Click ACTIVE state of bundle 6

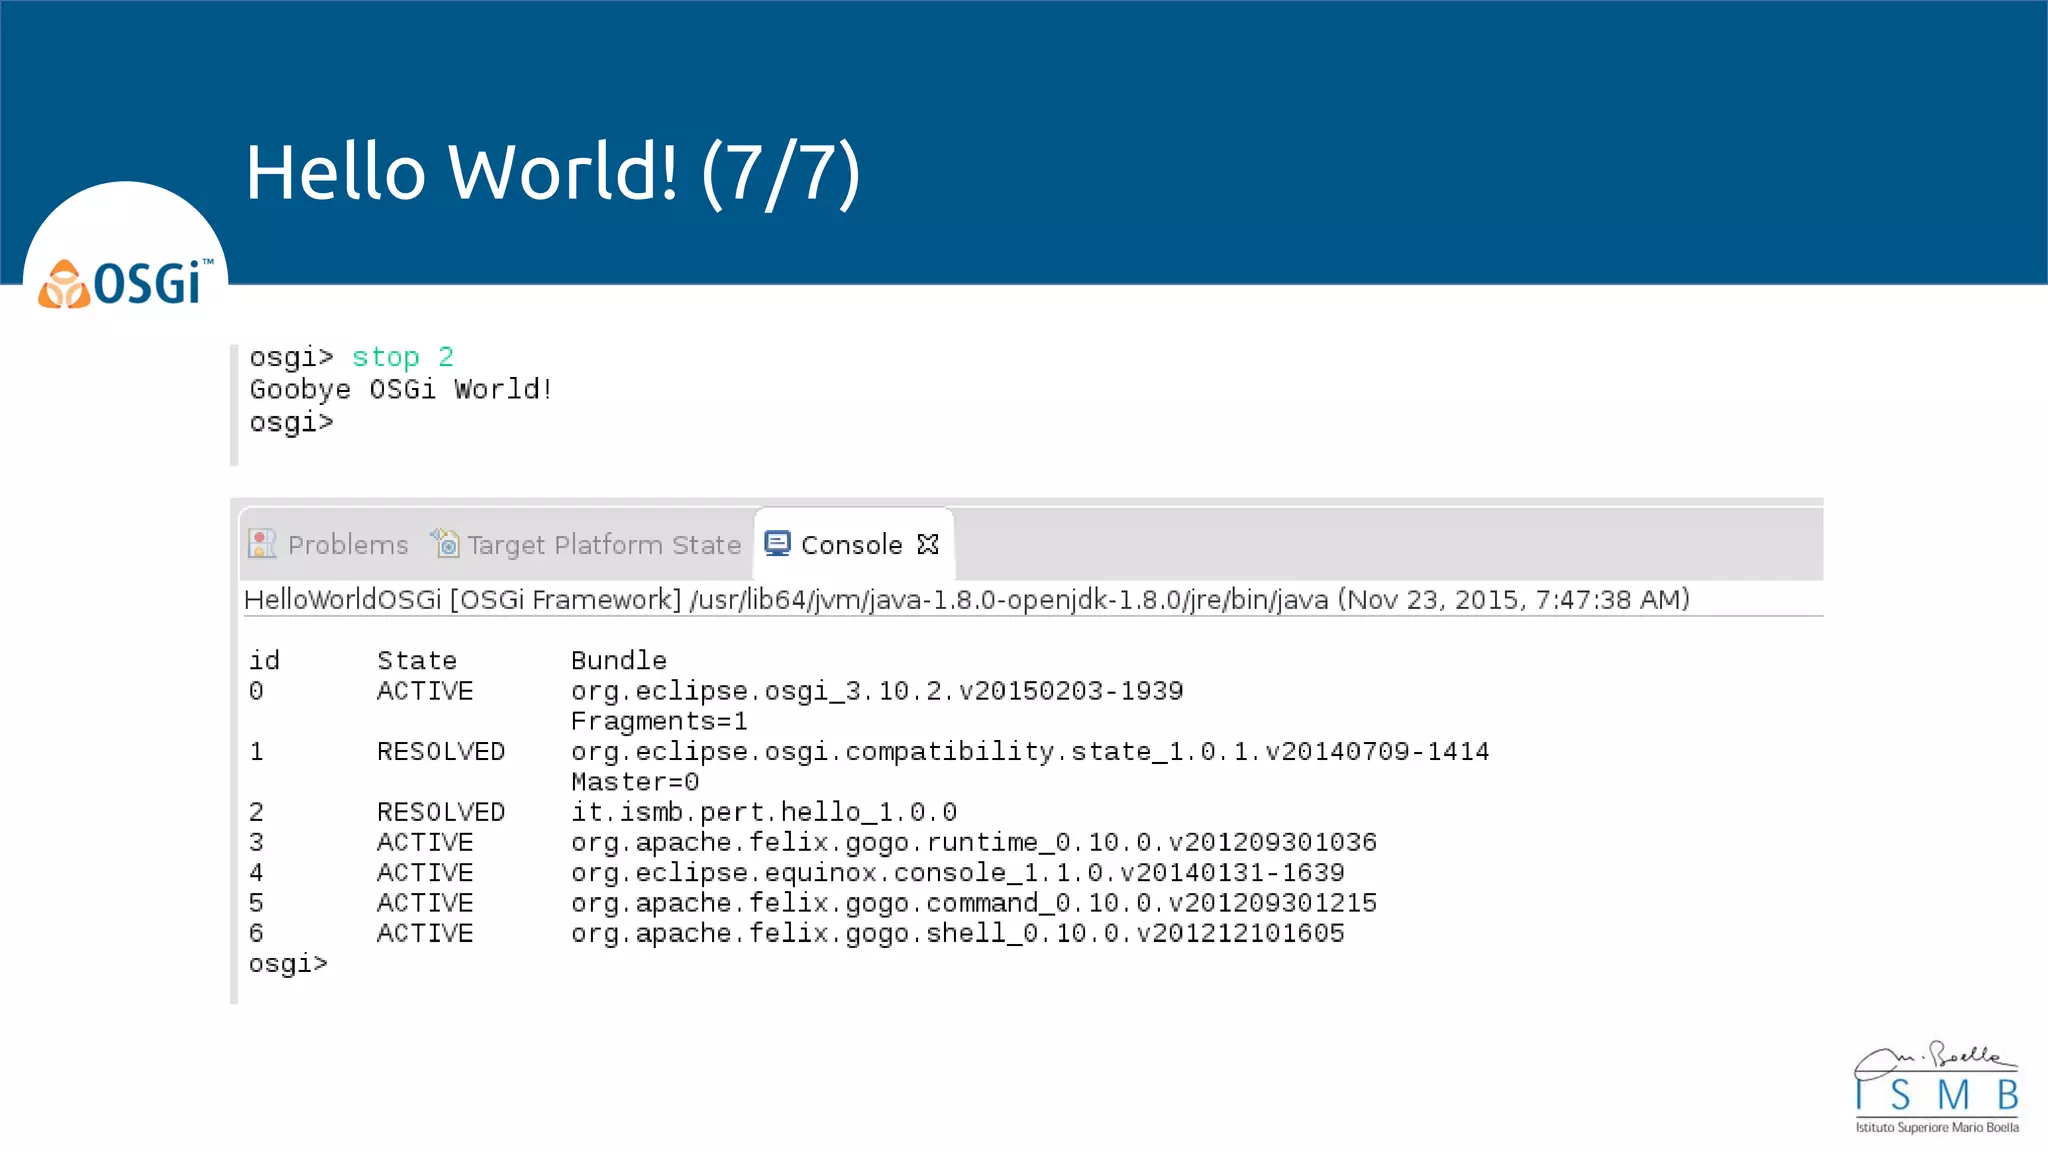[x=425, y=933]
